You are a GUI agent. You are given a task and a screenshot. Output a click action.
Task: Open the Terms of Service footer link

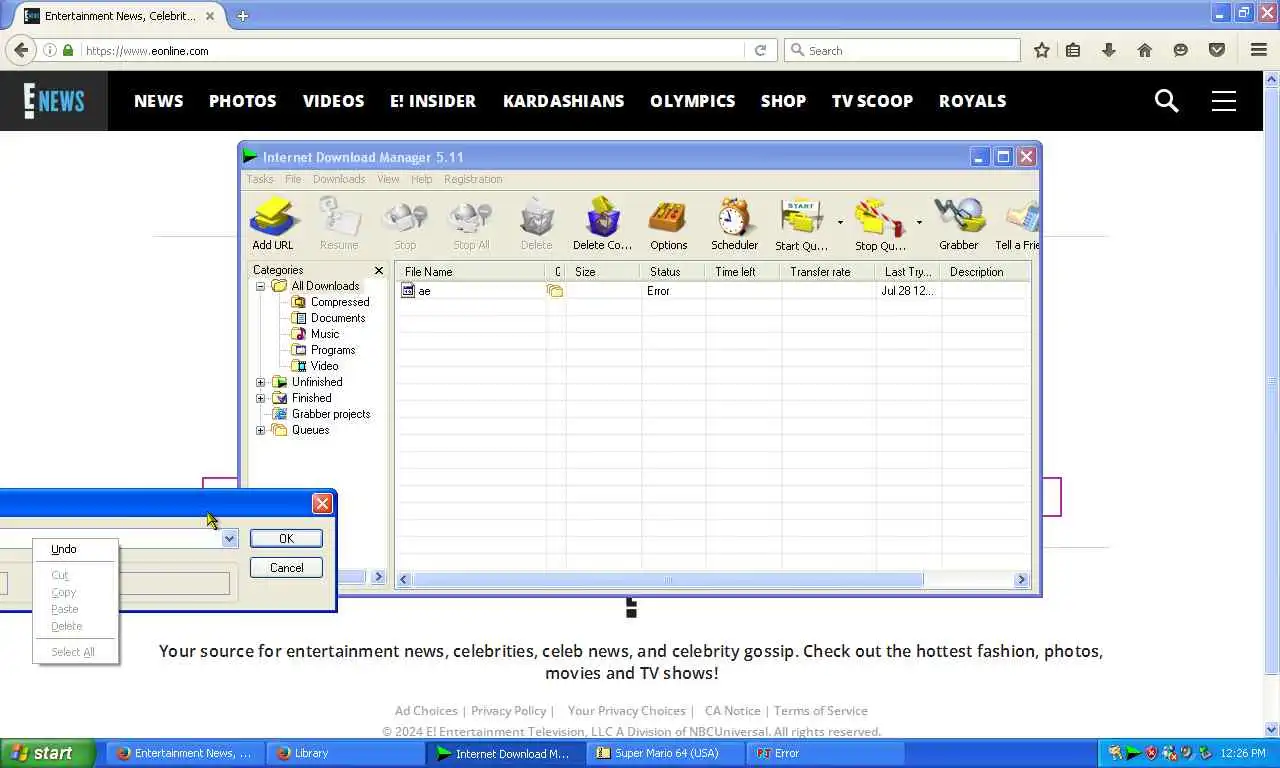(821, 711)
